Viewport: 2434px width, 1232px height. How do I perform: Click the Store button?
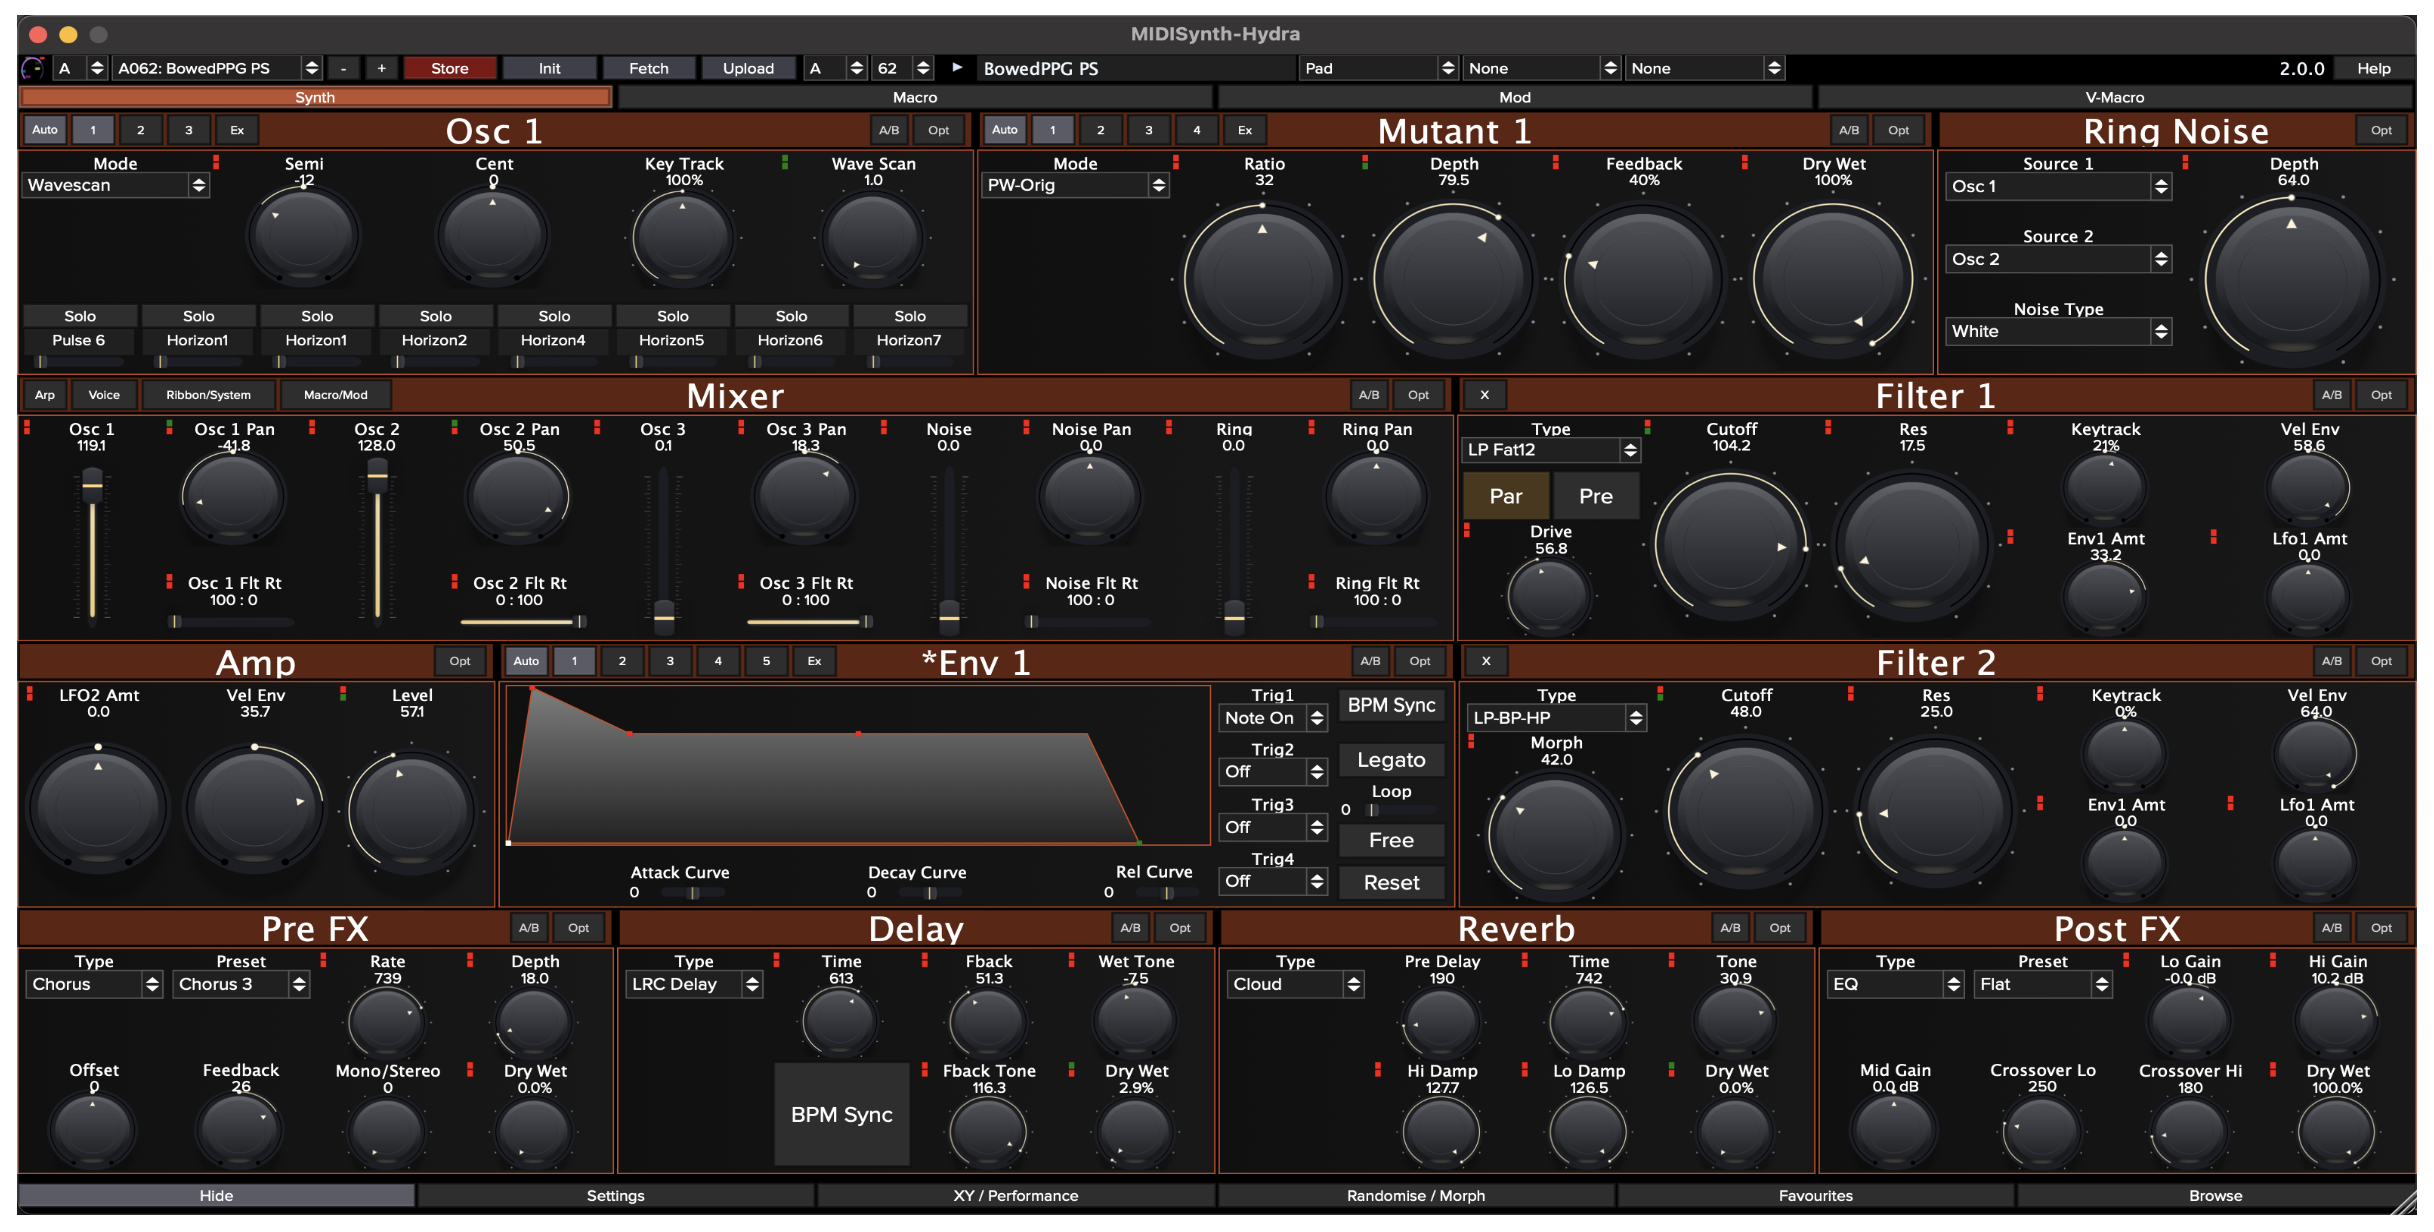tap(450, 68)
